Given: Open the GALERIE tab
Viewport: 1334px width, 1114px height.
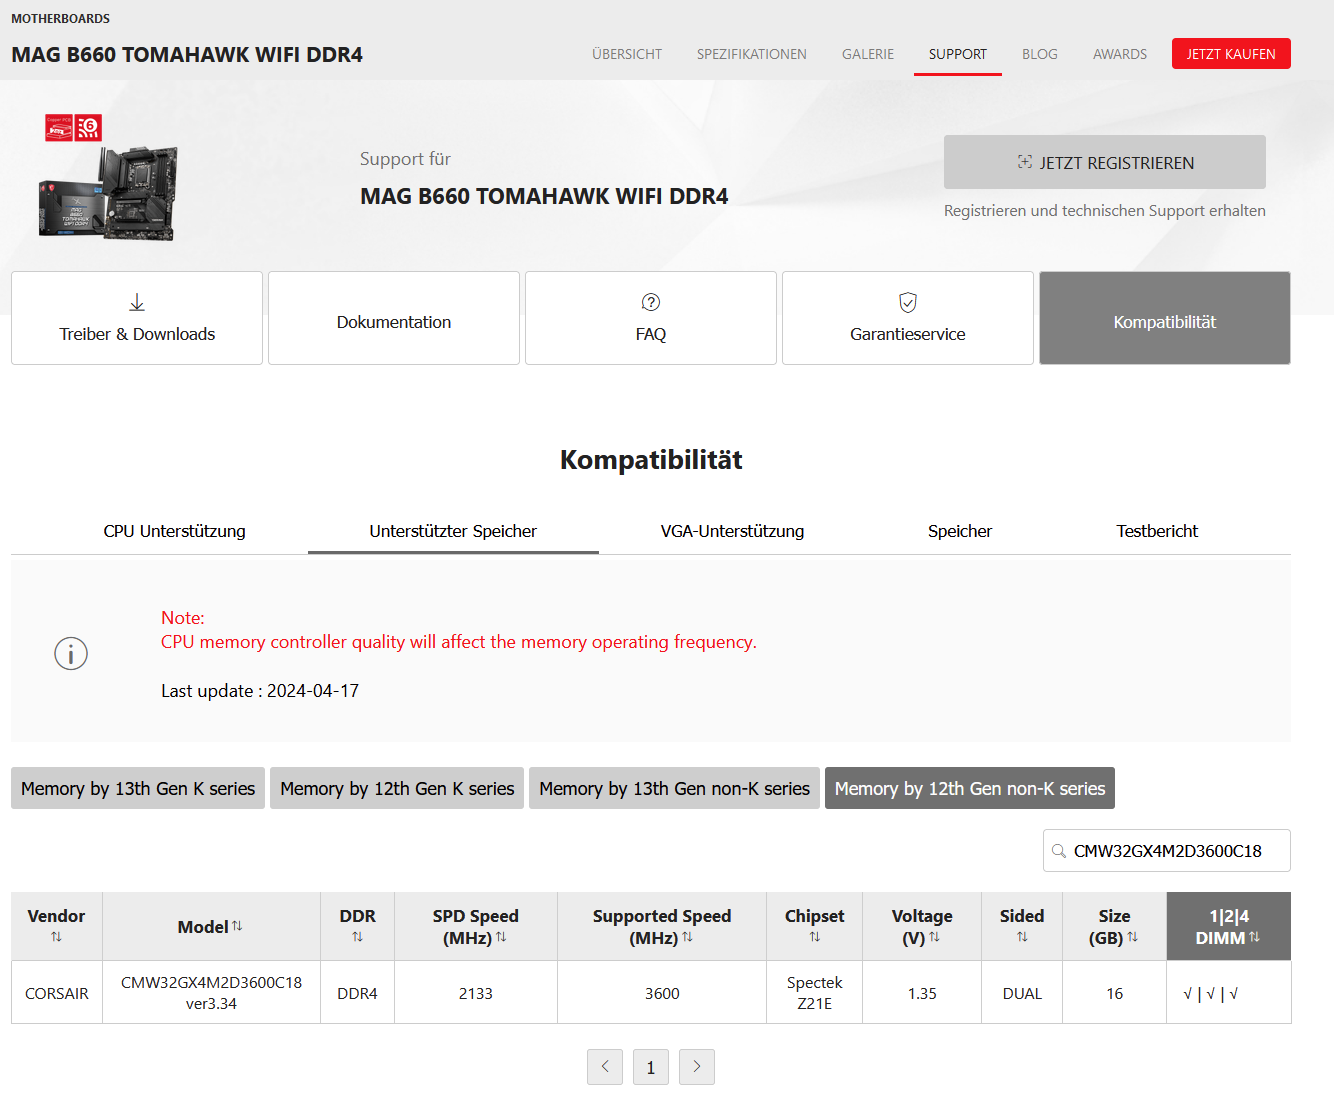Looking at the screenshot, I should (868, 54).
